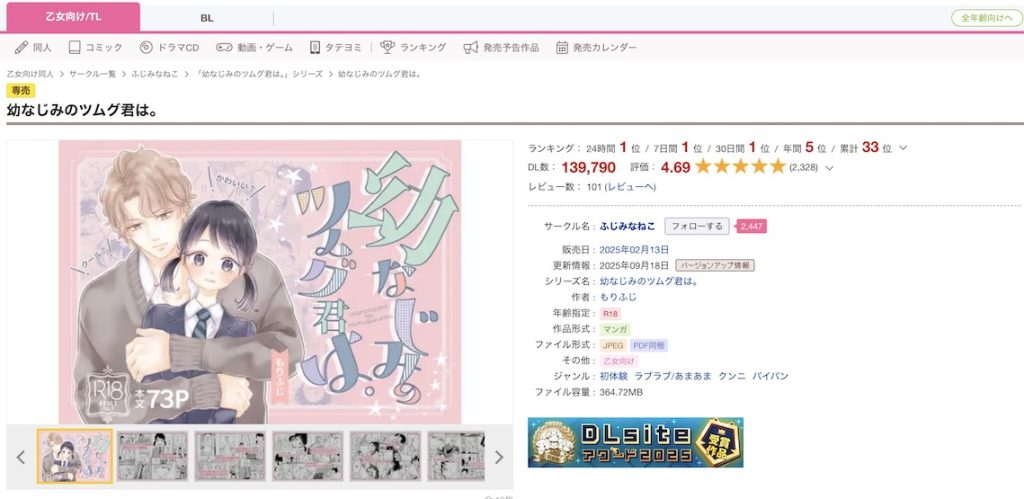This screenshot has width=1024, height=499.
Task: Select the second preview thumbnail
Action: (x=152, y=456)
